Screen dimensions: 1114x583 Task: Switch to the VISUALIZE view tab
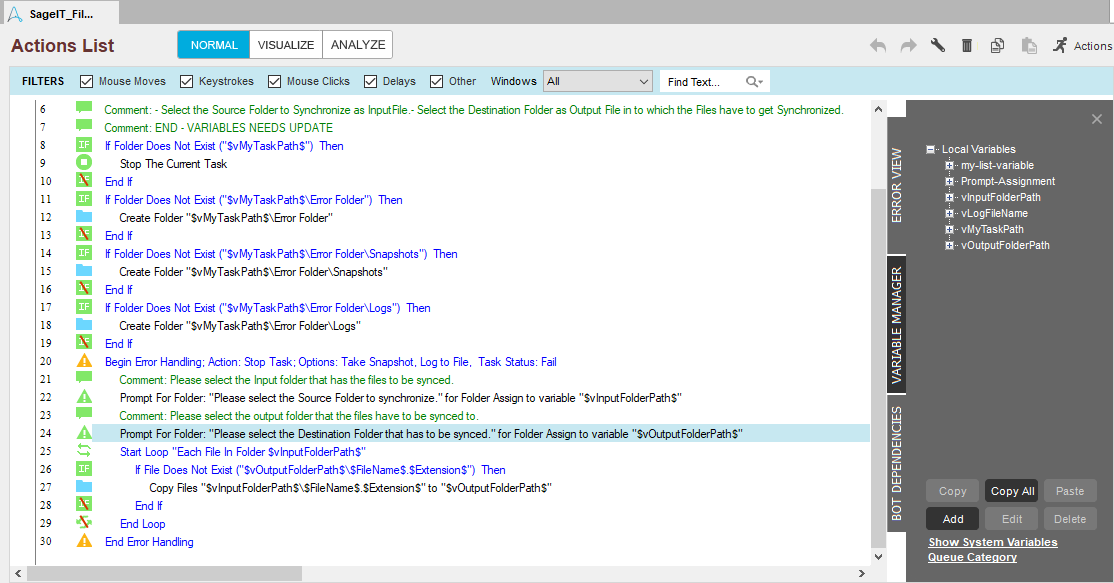[285, 45]
